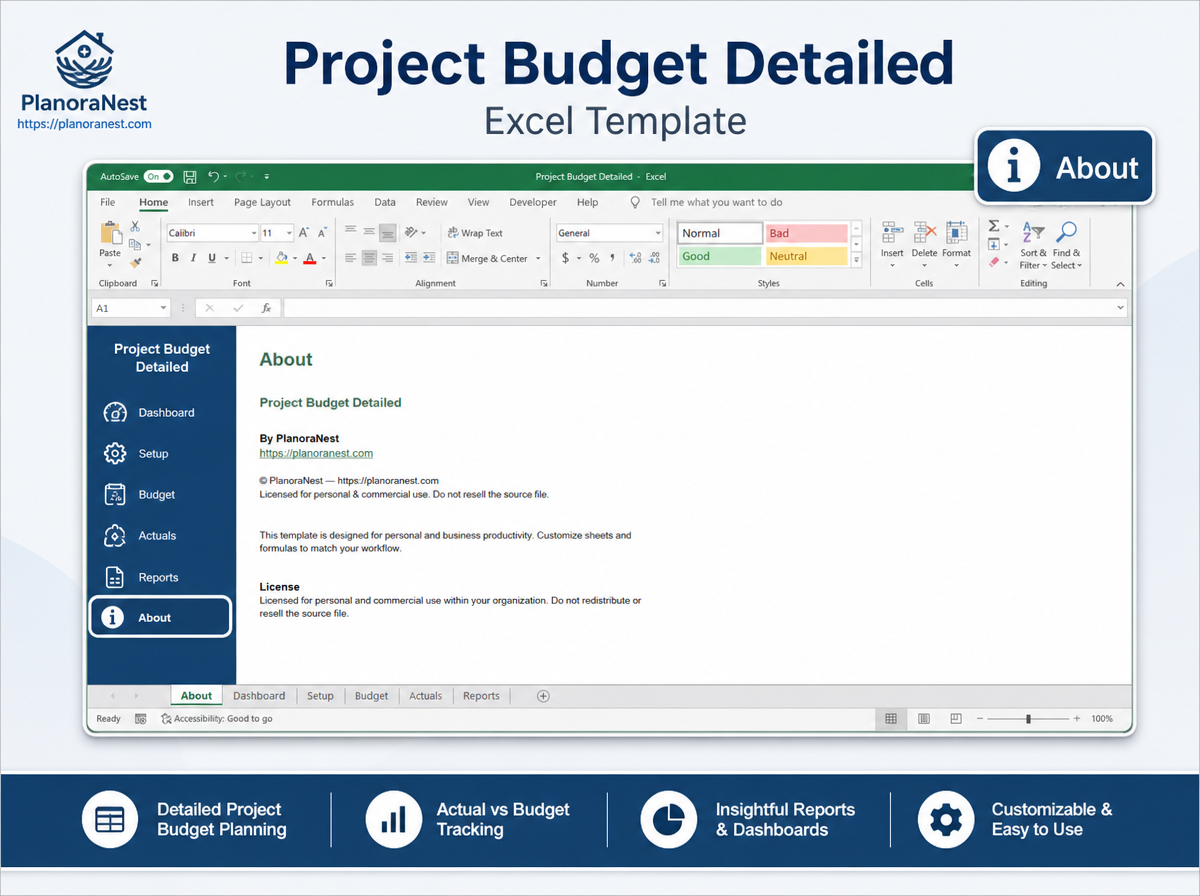The height and width of the screenshot is (896, 1200).
Task: Click the Copy icon
Action: click(135, 243)
